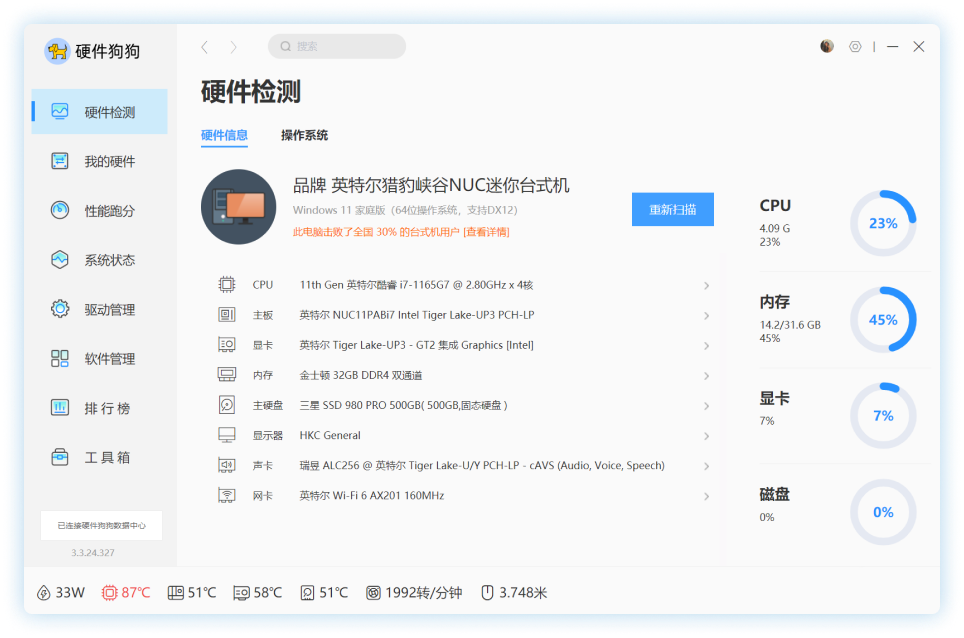This screenshot has height=638, width=964.
Task: Expand the 显卡 Tiger Lake-UP3 row chevron
Action: [706, 345]
